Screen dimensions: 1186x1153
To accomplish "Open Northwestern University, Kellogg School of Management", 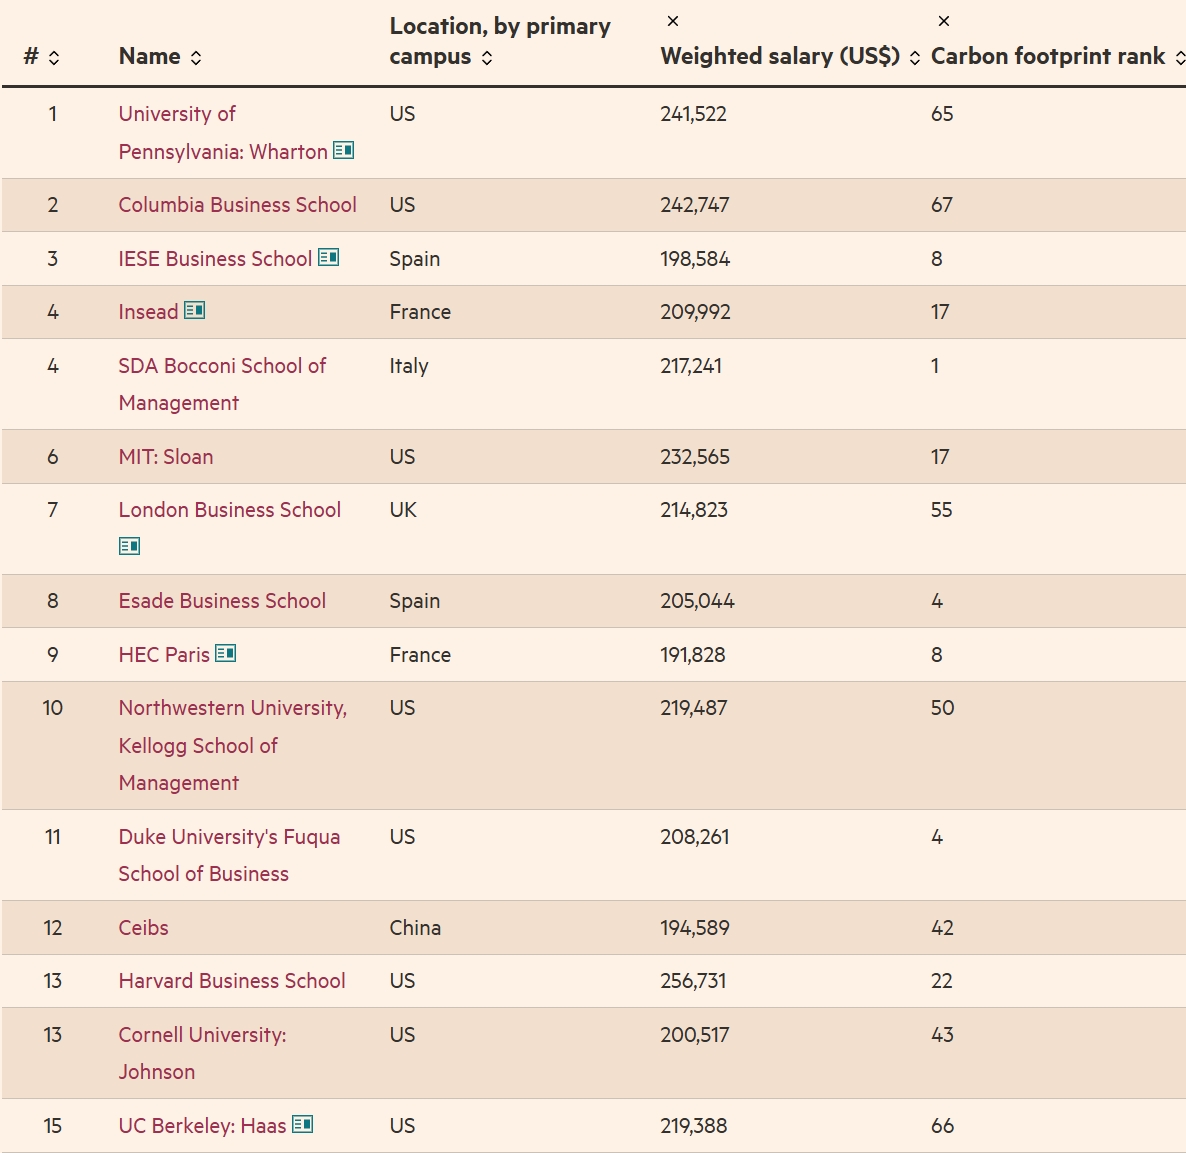I will 233,745.
